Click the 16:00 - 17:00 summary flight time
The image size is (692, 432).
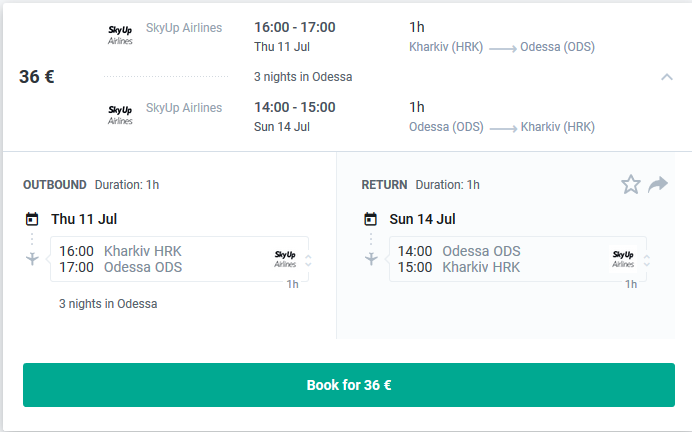click(295, 27)
